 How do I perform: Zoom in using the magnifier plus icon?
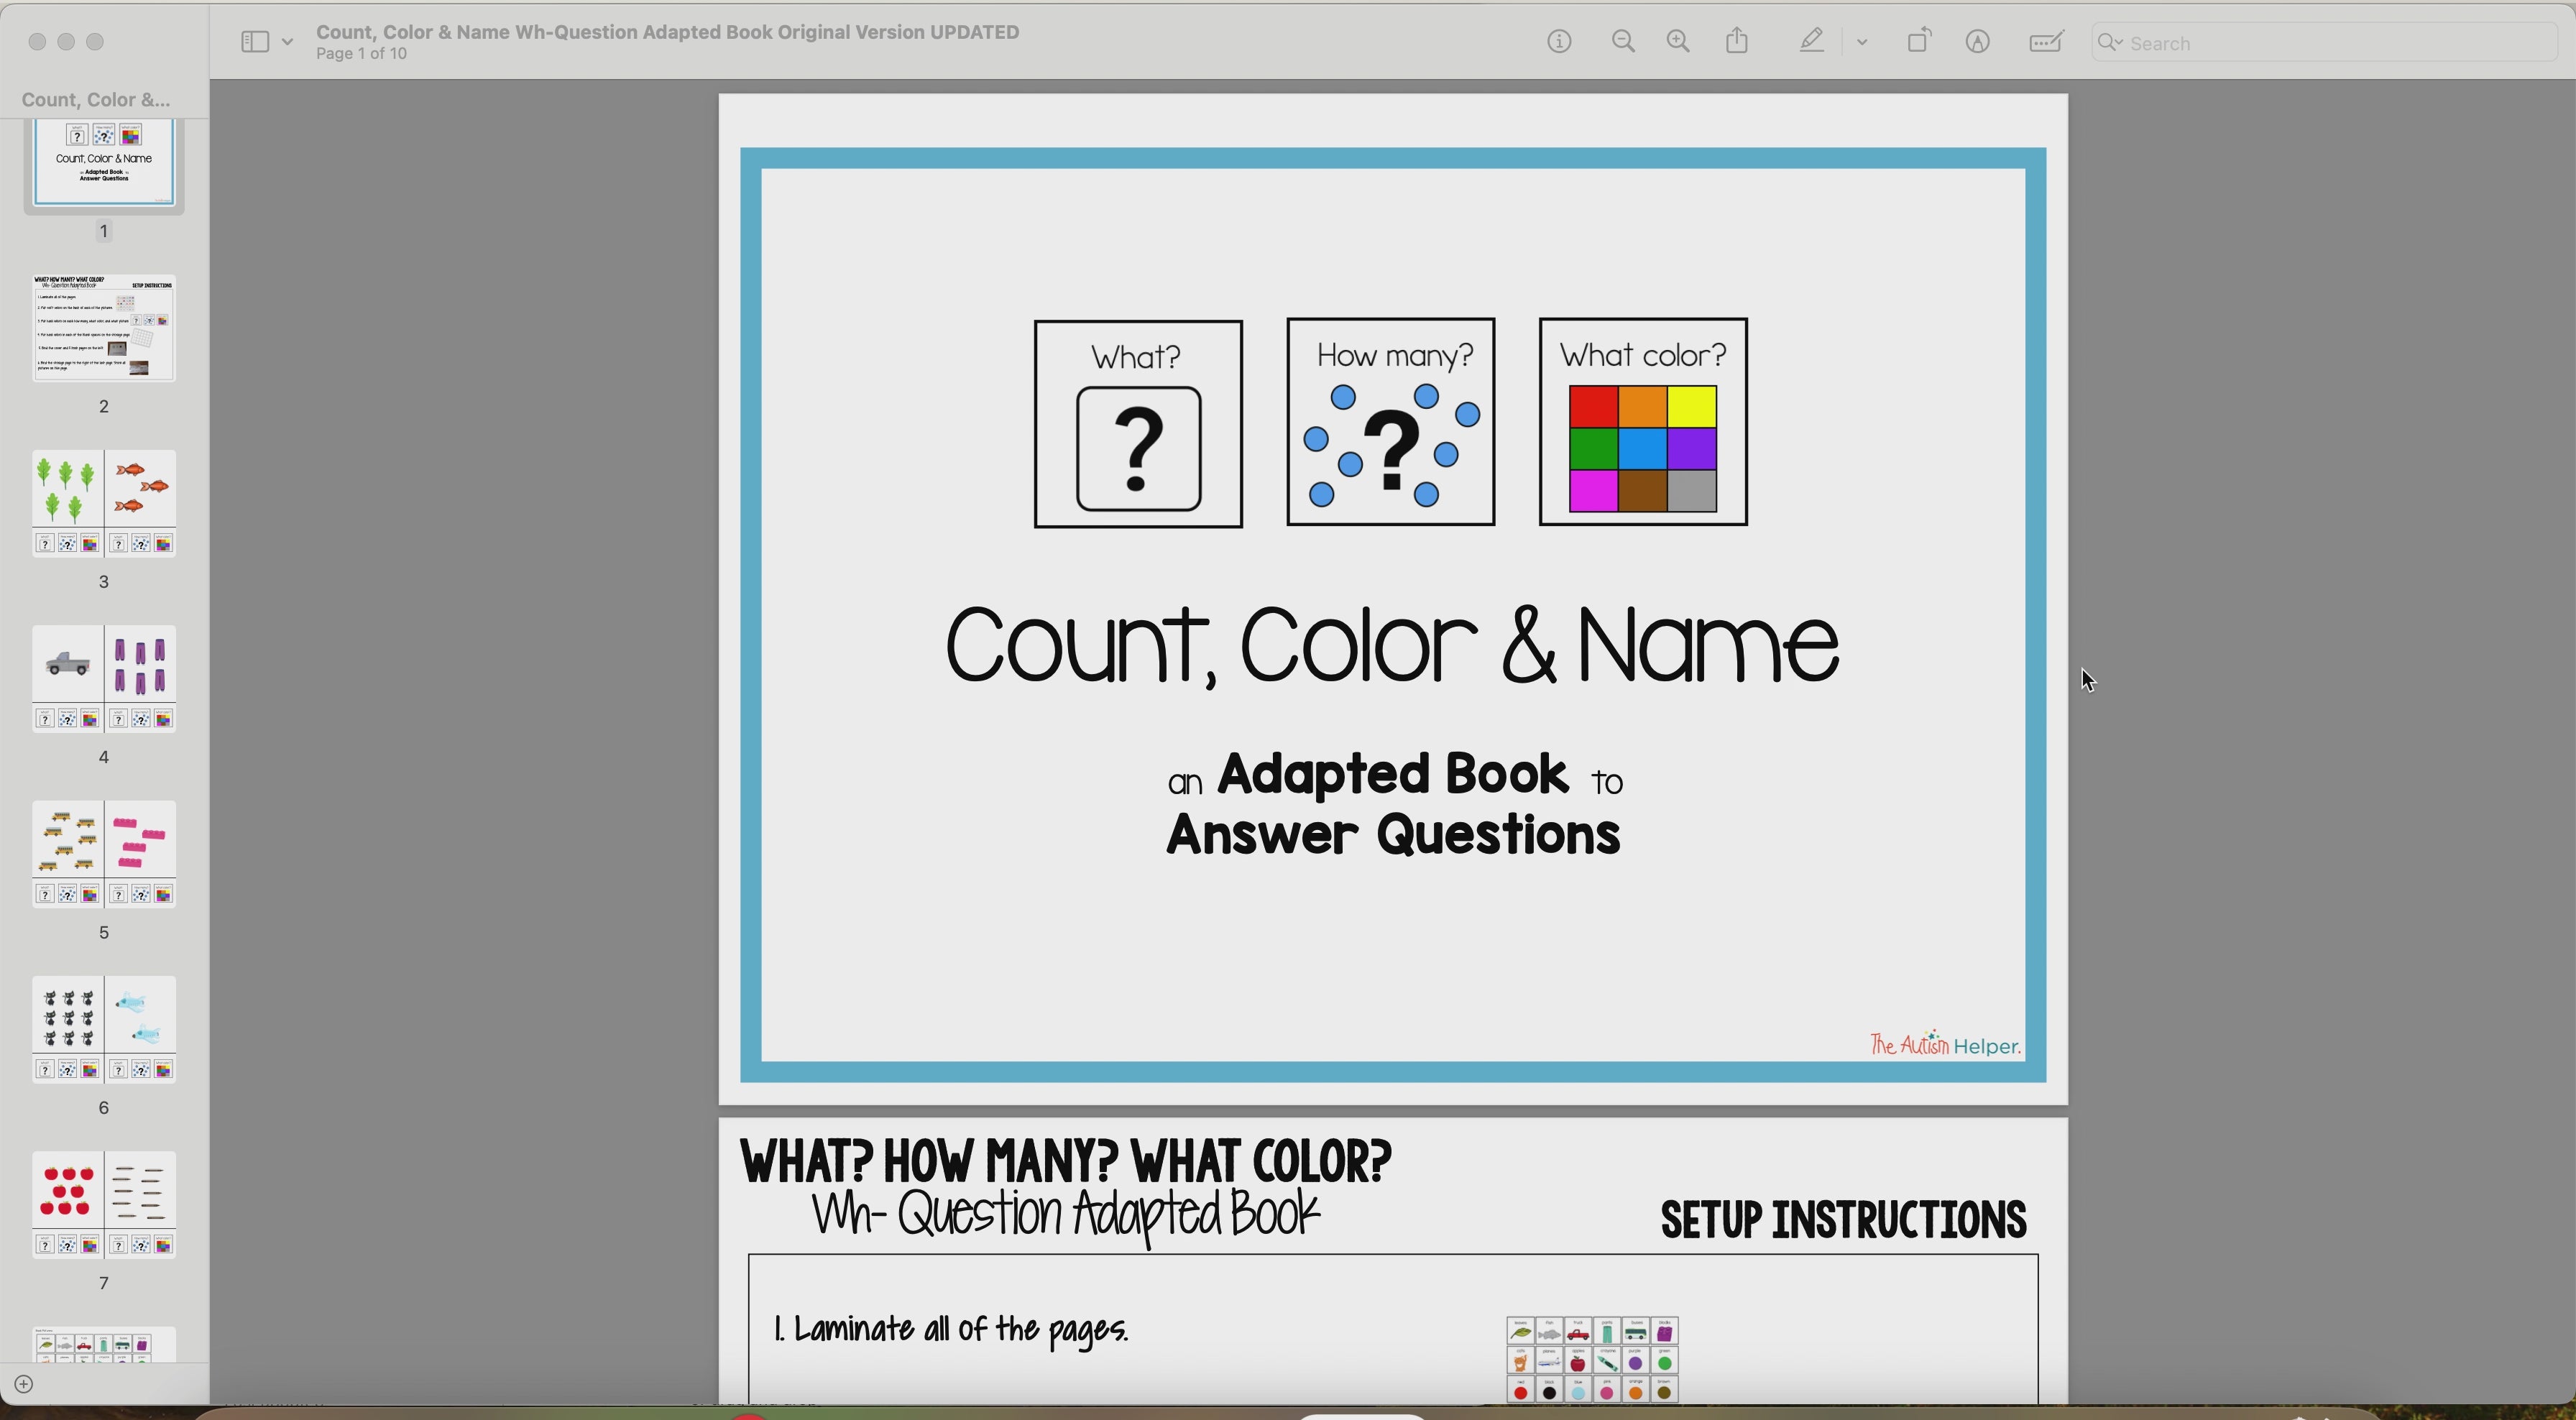1678,41
